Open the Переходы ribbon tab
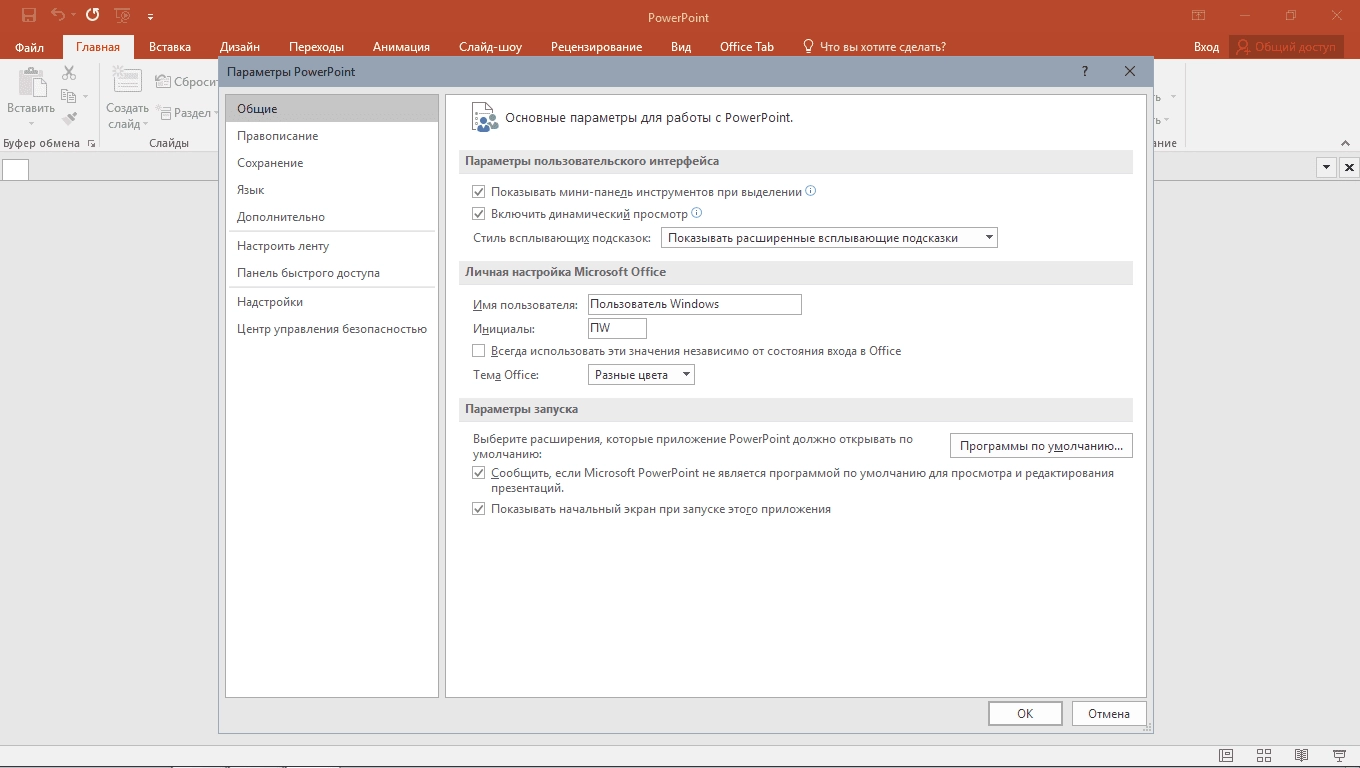This screenshot has height=768, width=1360. pos(316,47)
